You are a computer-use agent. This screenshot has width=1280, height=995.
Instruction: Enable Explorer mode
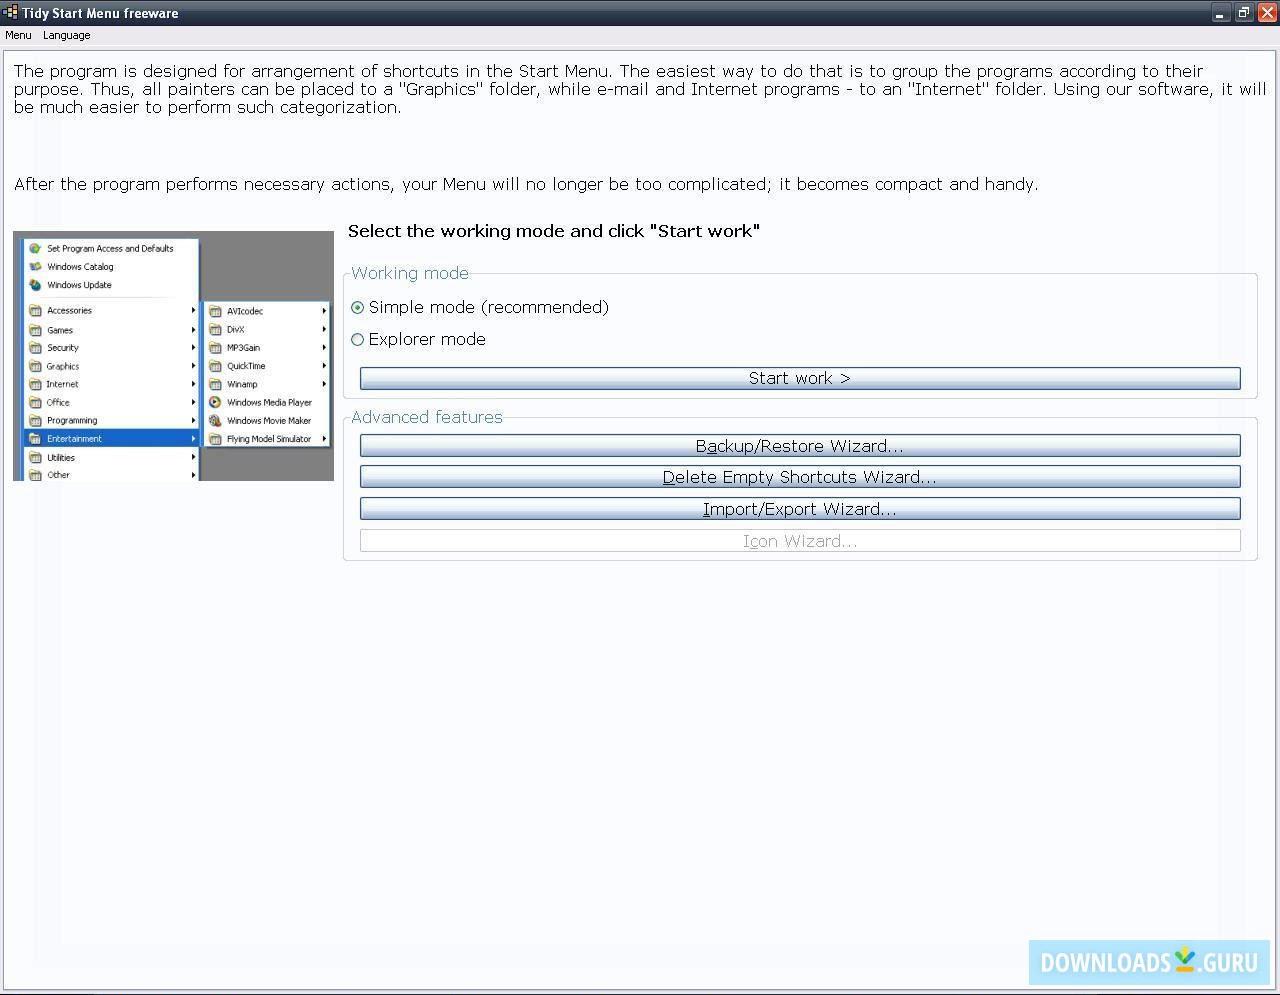357,339
